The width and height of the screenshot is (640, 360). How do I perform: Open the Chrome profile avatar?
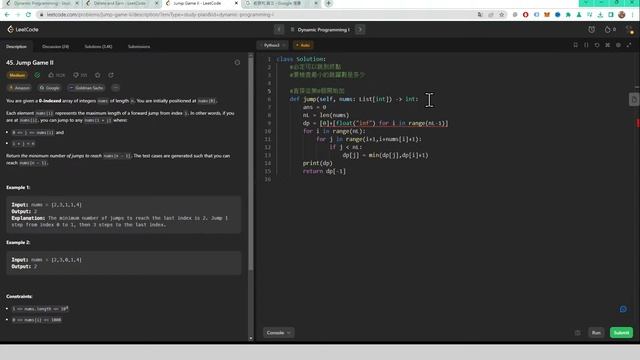click(622, 15)
